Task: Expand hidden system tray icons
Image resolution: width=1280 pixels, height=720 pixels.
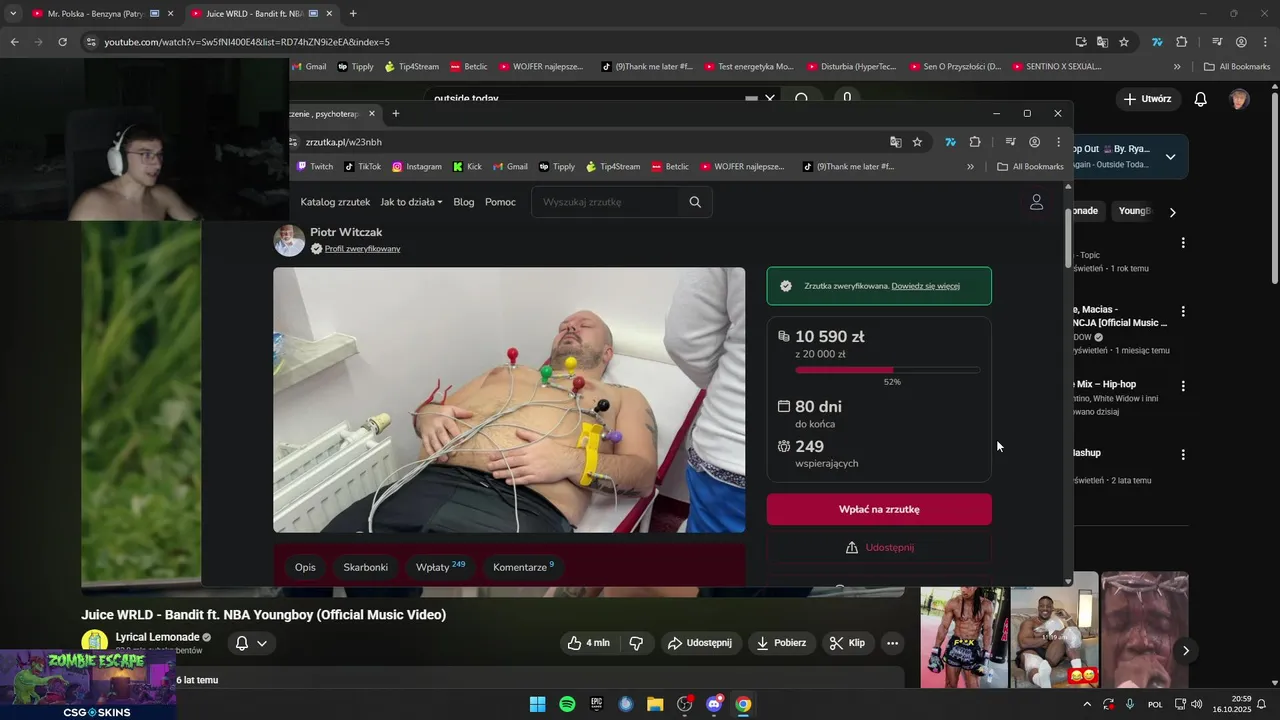Action: 1087,704
